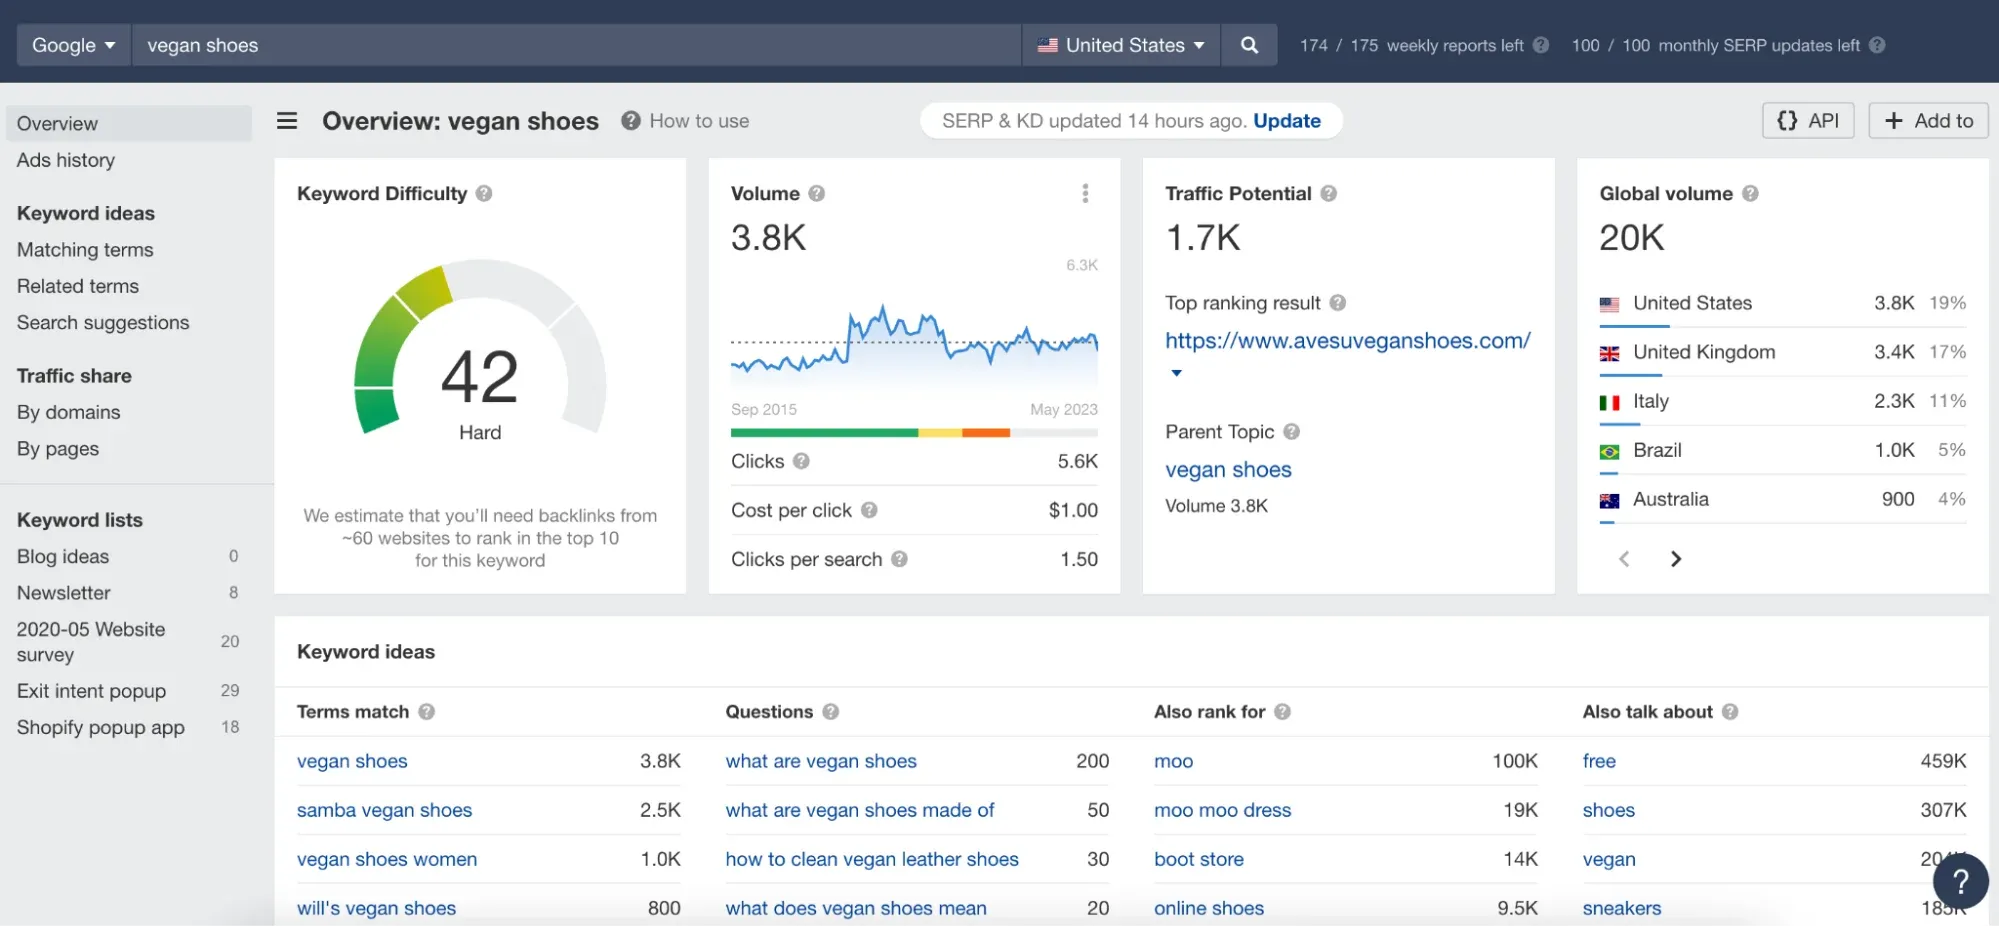Open Matching terms in sidebar
This screenshot has width=1999, height=927.
pos(85,250)
